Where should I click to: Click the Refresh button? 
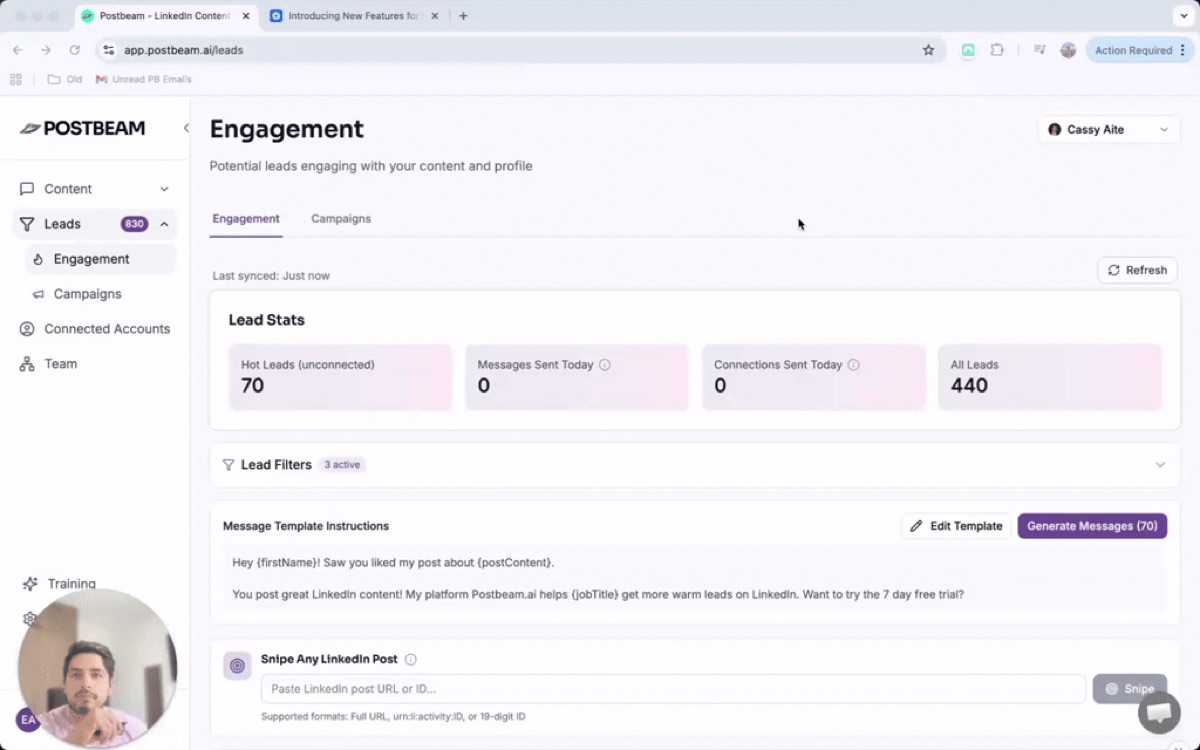click(1137, 270)
